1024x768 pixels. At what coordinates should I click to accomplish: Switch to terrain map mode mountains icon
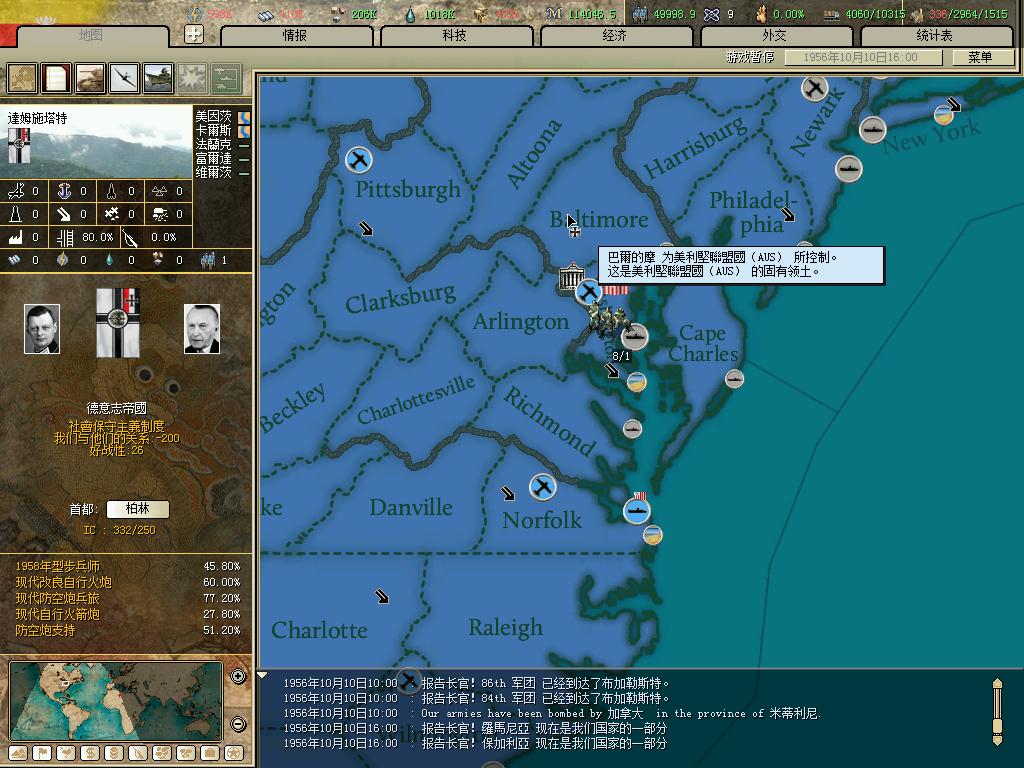pos(18,754)
